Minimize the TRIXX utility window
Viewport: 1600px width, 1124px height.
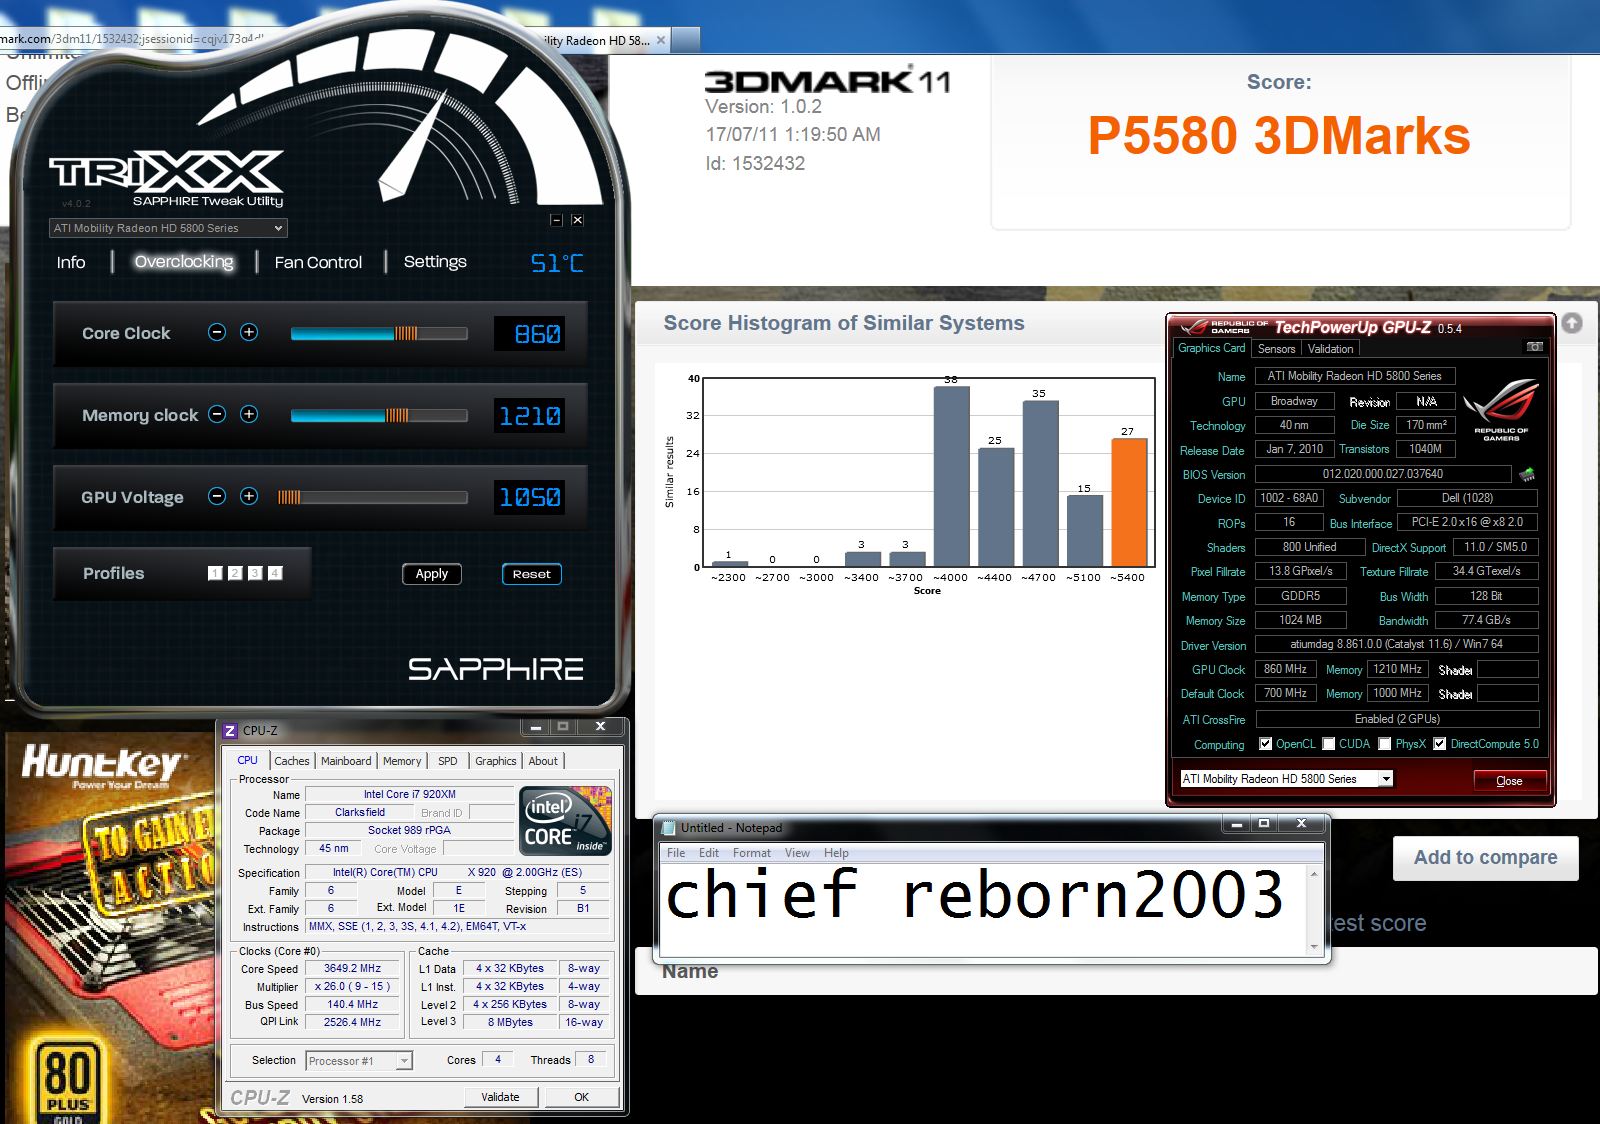tap(557, 220)
